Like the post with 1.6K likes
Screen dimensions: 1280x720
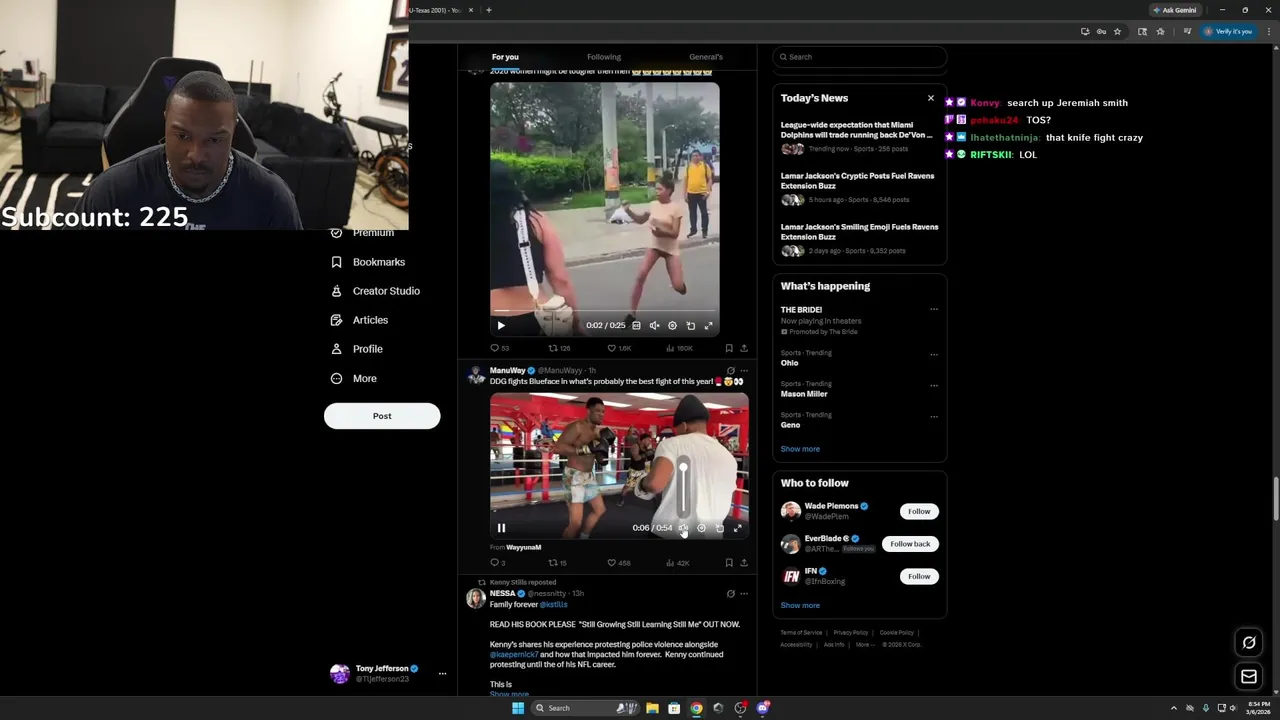click(619, 348)
